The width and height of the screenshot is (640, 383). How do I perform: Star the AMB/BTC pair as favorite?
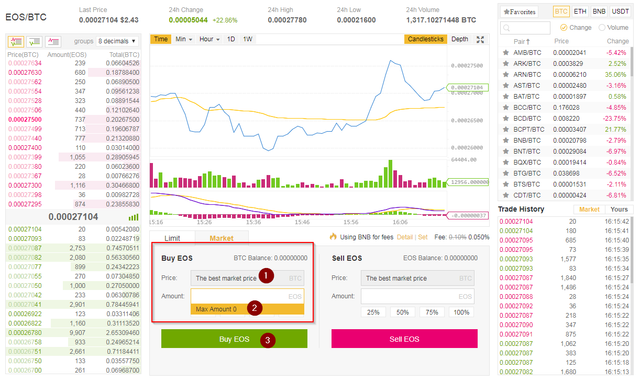tap(506, 53)
